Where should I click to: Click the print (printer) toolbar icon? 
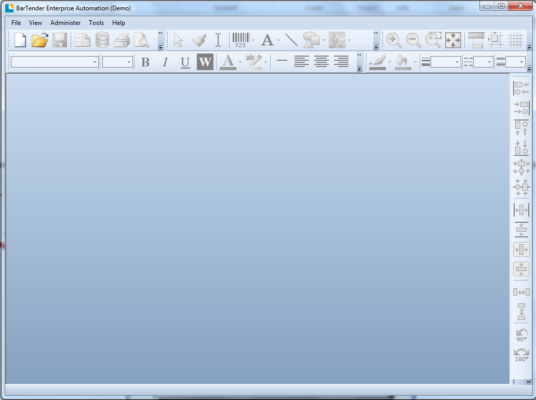(122, 40)
